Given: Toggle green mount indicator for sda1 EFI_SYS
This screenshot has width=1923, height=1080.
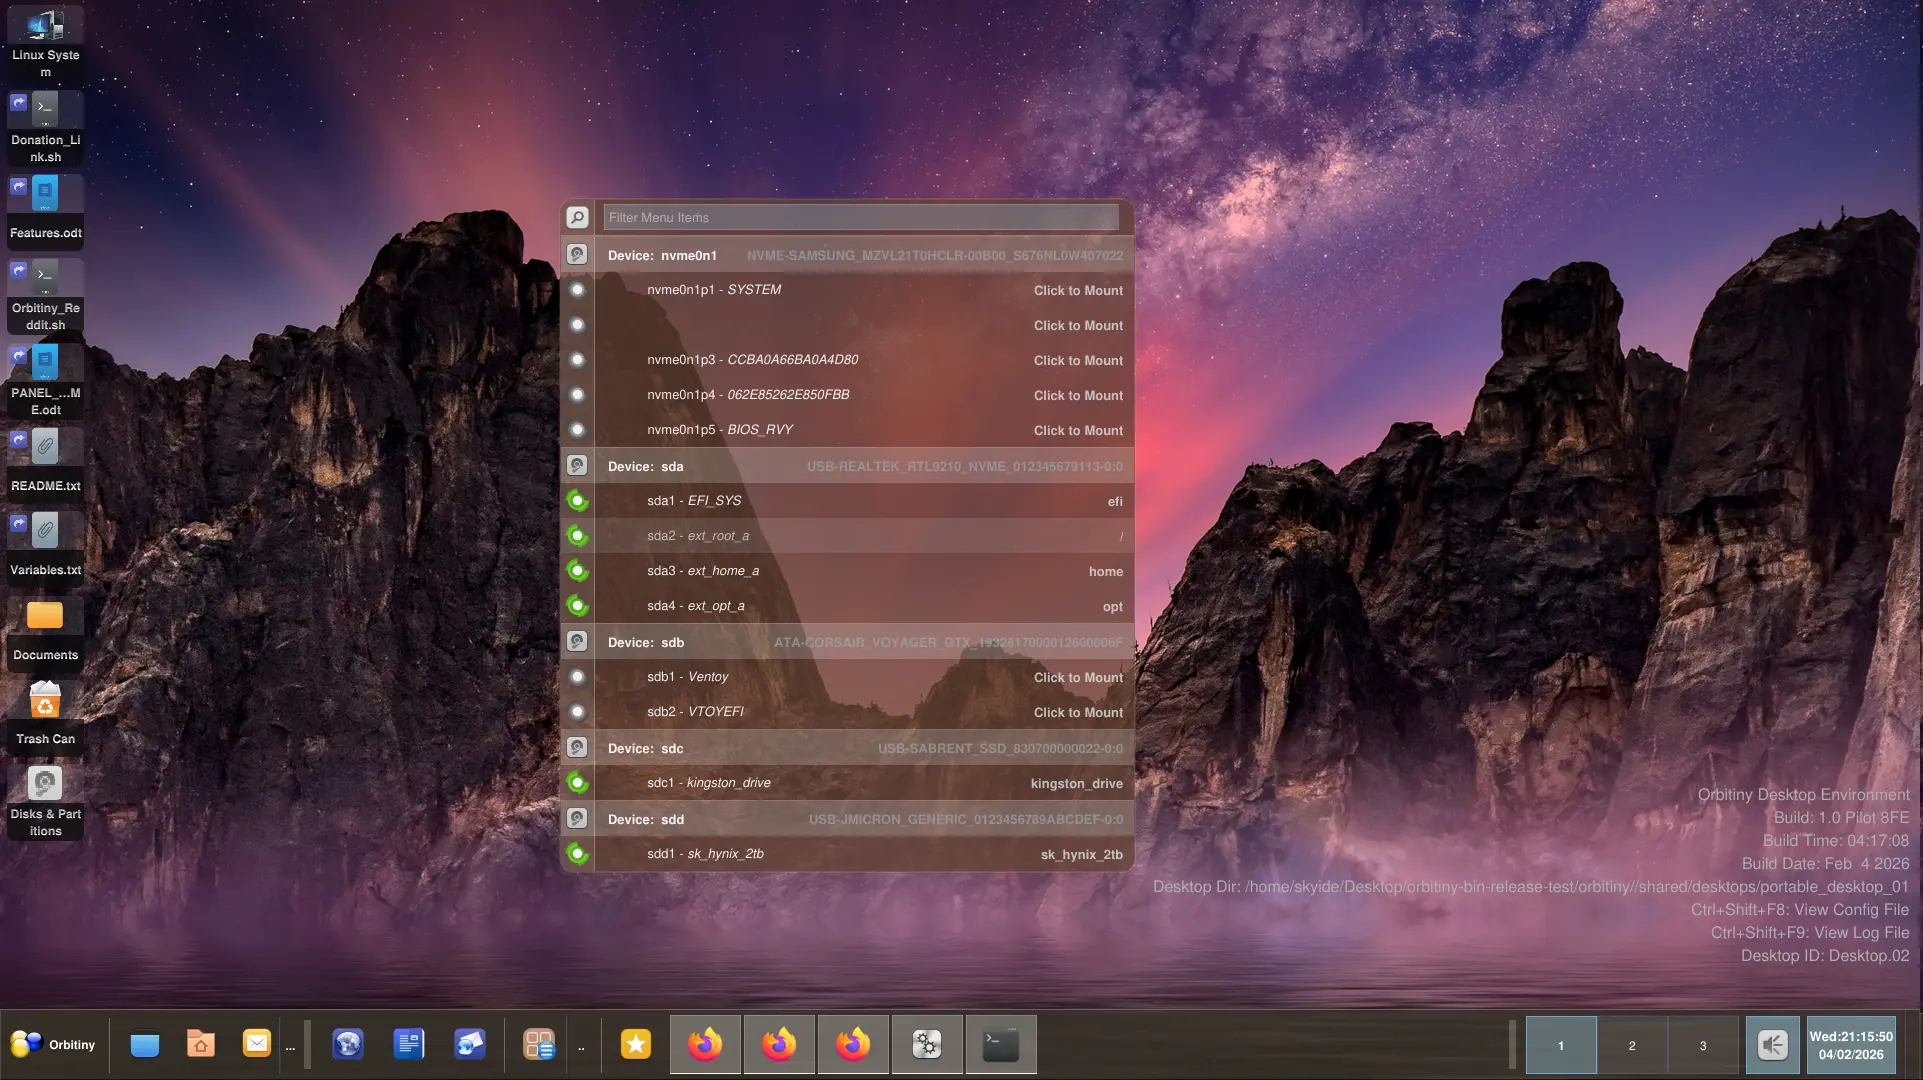Looking at the screenshot, I should [577, 501].
